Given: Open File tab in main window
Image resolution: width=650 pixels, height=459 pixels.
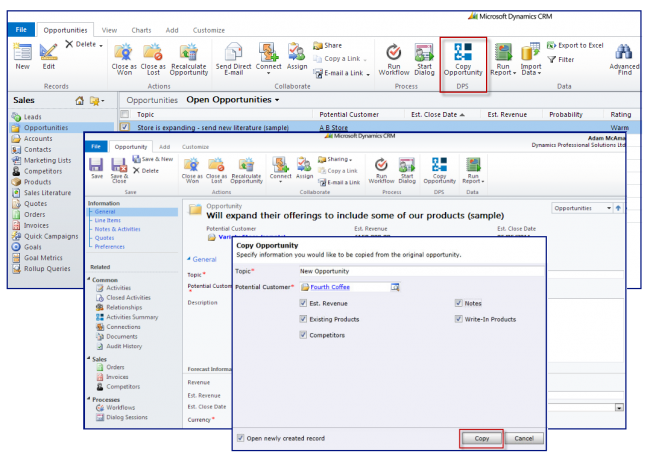Looking at the screenshot, I should pos(21,29).
